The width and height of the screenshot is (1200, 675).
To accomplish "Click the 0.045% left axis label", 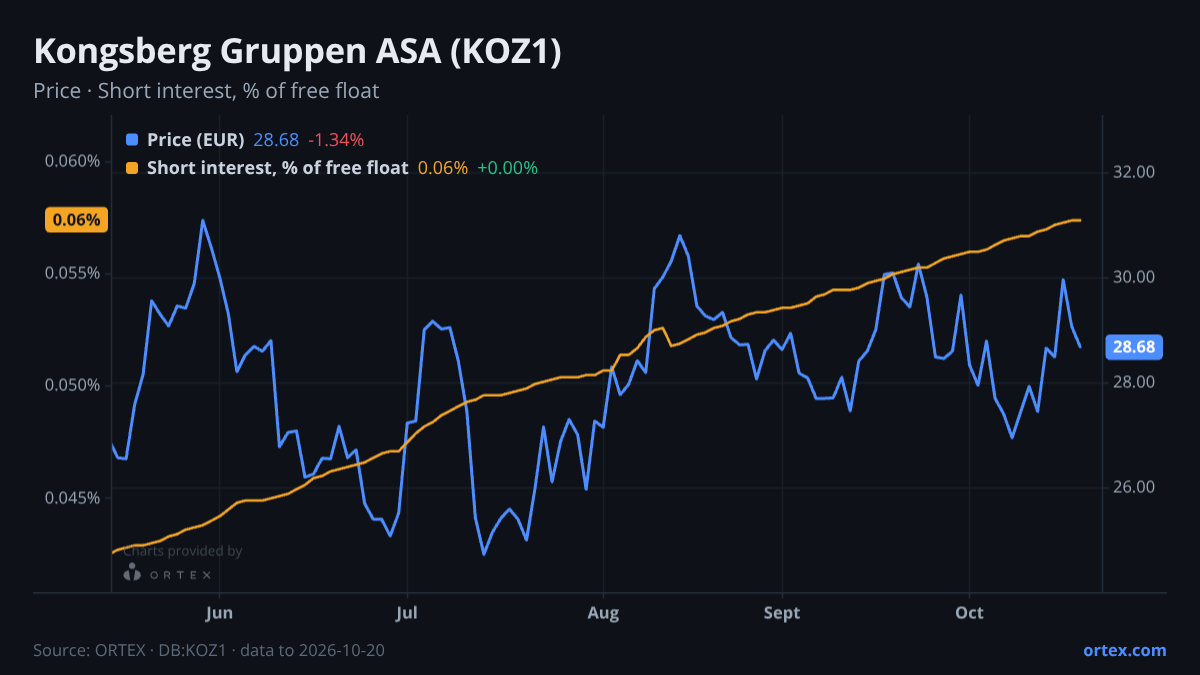I will (x=73, y=498).
